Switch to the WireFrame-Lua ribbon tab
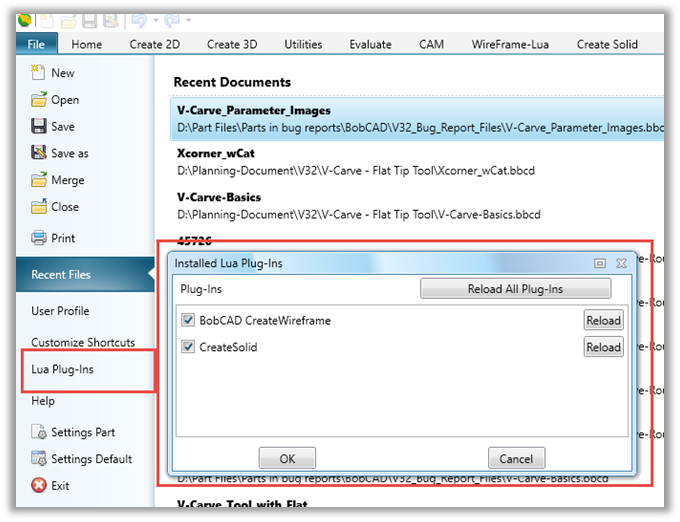Image resolution: width=680 pixels, height=522 pixels. [x=510, y=44]
